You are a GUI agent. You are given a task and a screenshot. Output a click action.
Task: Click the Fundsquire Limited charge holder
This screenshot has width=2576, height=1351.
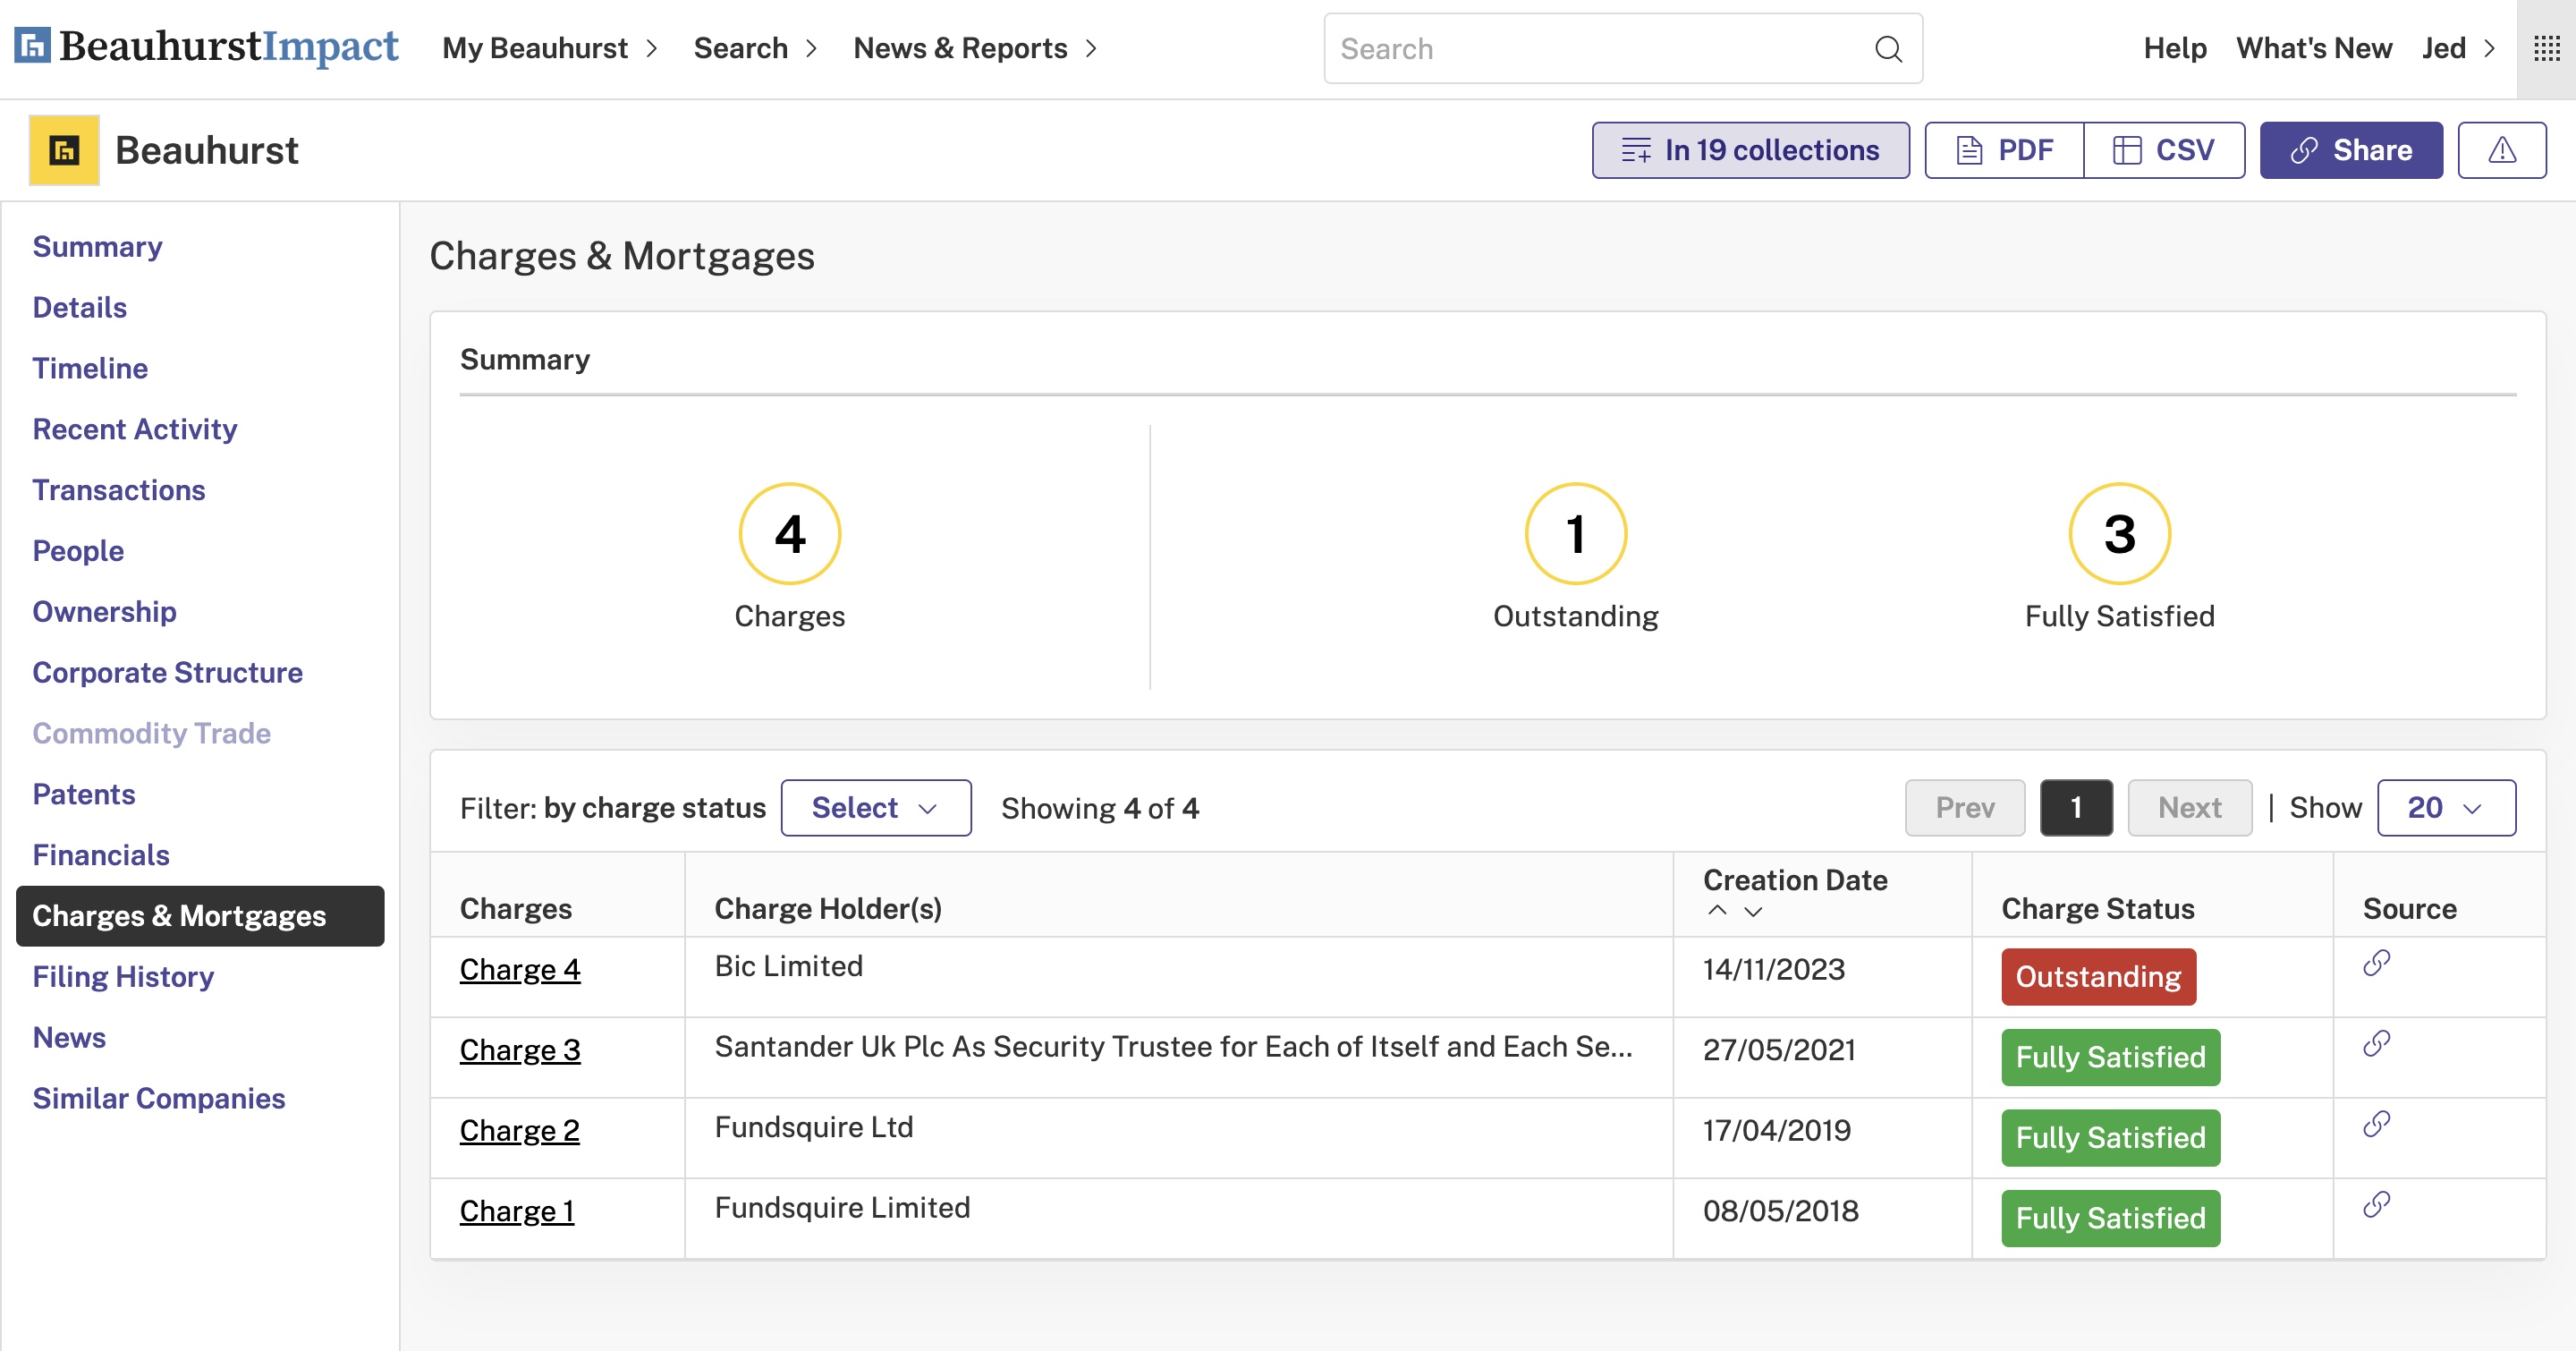tap(842, 1208)
